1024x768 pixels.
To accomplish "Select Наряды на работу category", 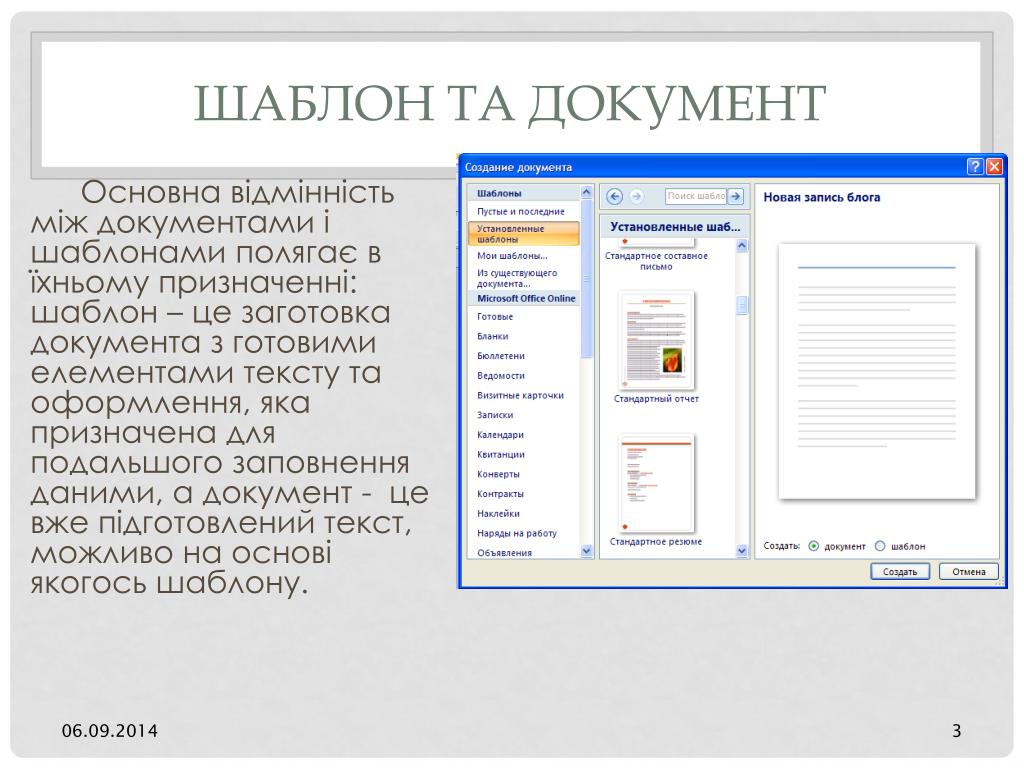I will [x=517, y=533].
